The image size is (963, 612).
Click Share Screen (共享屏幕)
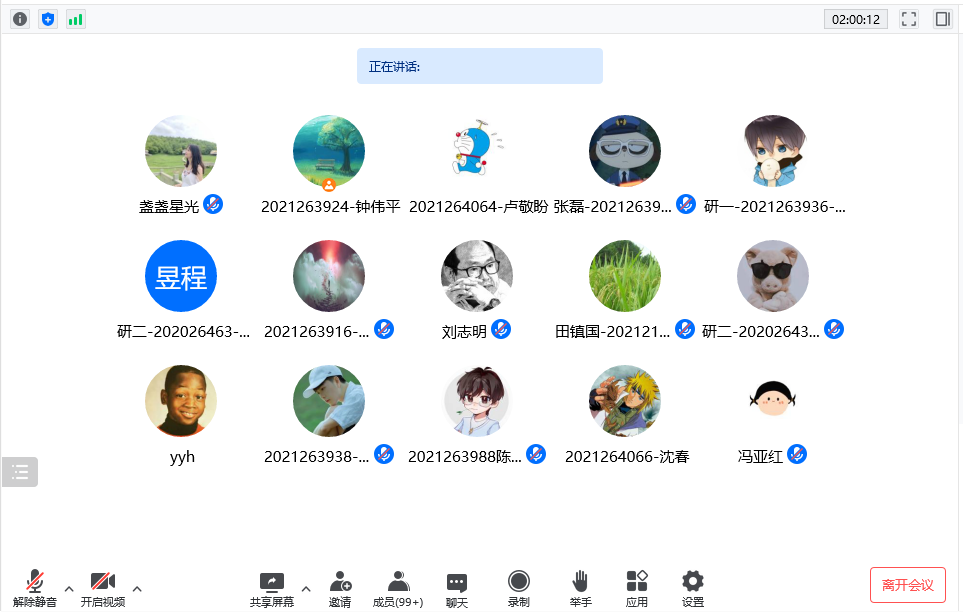272,588
